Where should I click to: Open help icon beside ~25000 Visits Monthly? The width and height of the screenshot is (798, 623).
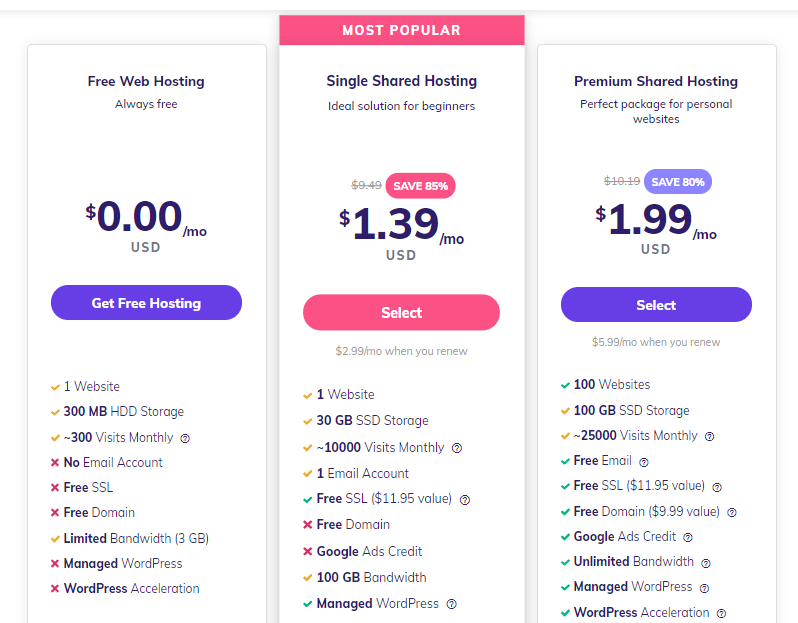[709, 436]
